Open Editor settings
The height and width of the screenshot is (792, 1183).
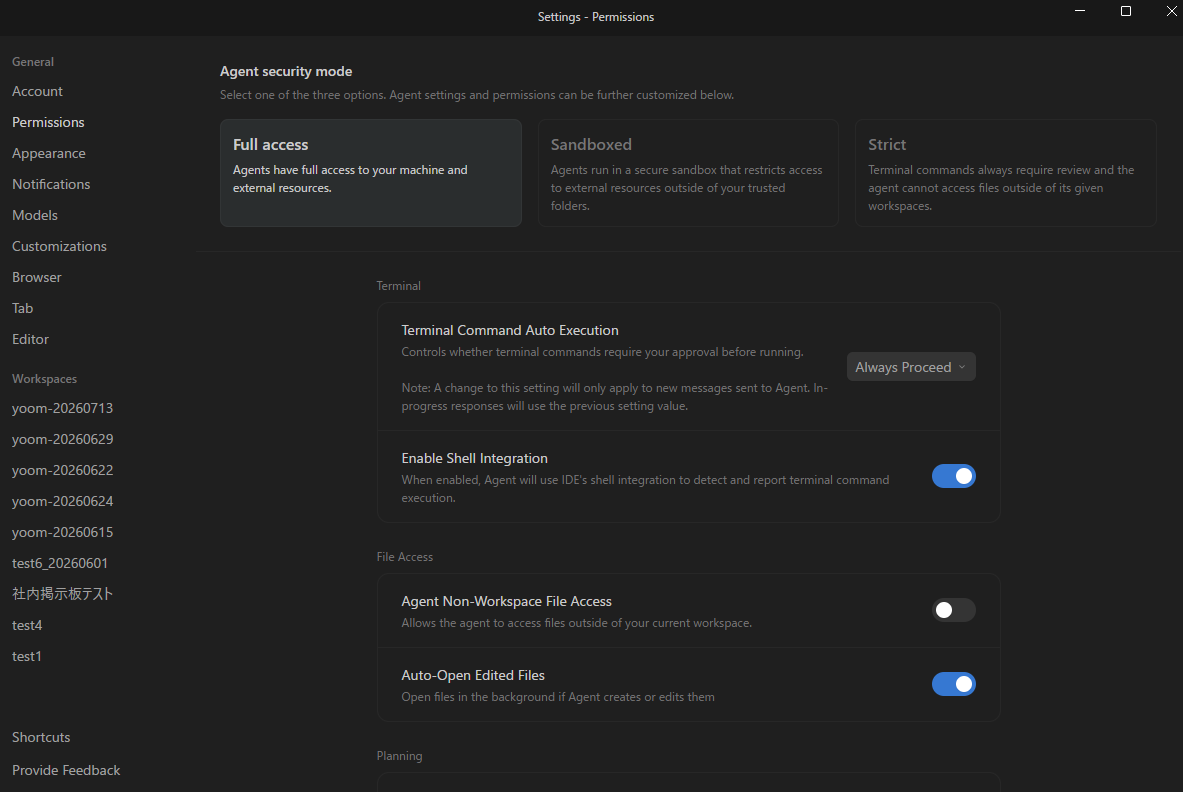(x=30, y=339)
